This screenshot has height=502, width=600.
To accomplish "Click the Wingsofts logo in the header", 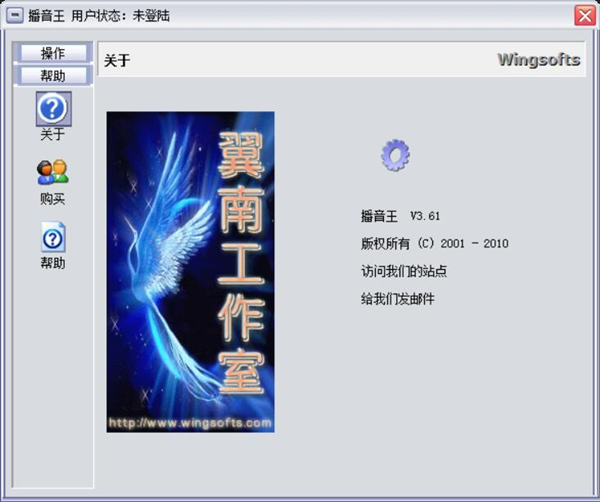I will (x=539, y=60).
